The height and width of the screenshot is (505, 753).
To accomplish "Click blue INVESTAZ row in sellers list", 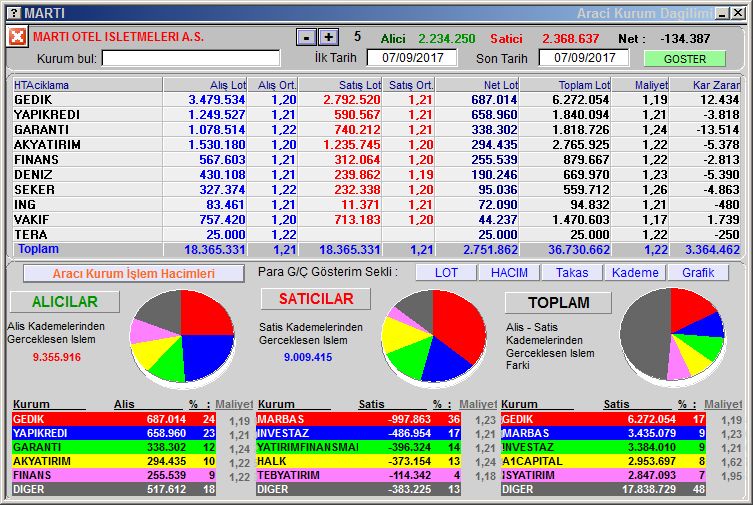I will pos(359,433).
